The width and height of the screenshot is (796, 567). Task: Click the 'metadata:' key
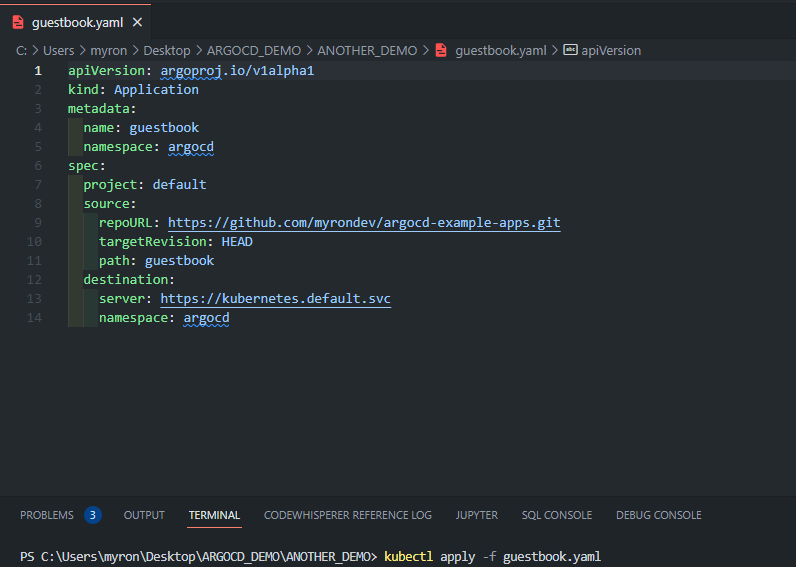(x=102, y=109)
